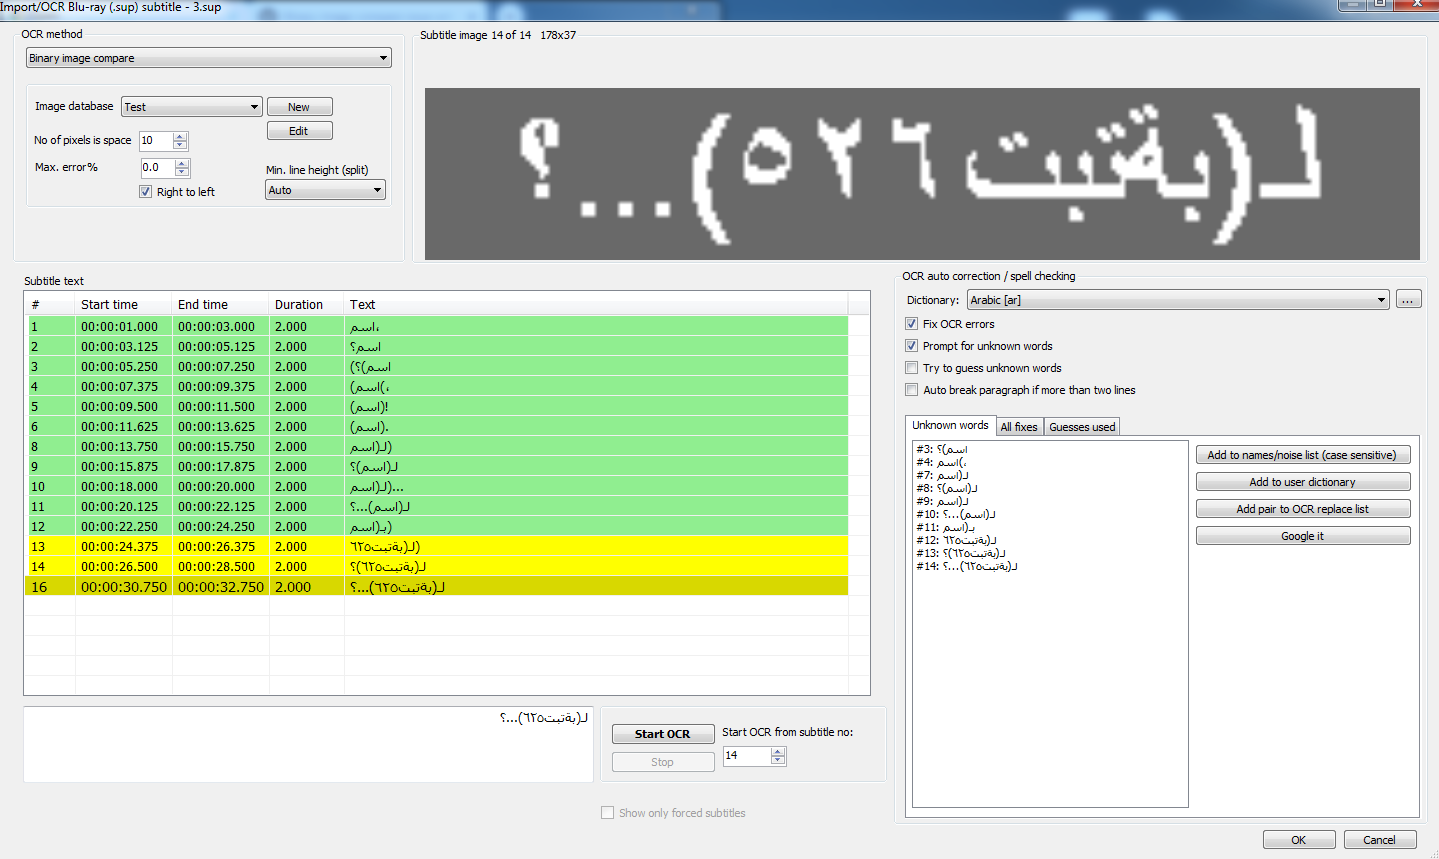
Task: Select unknown word entry #9
Action: pyautogui.click(x=942, y=501)
